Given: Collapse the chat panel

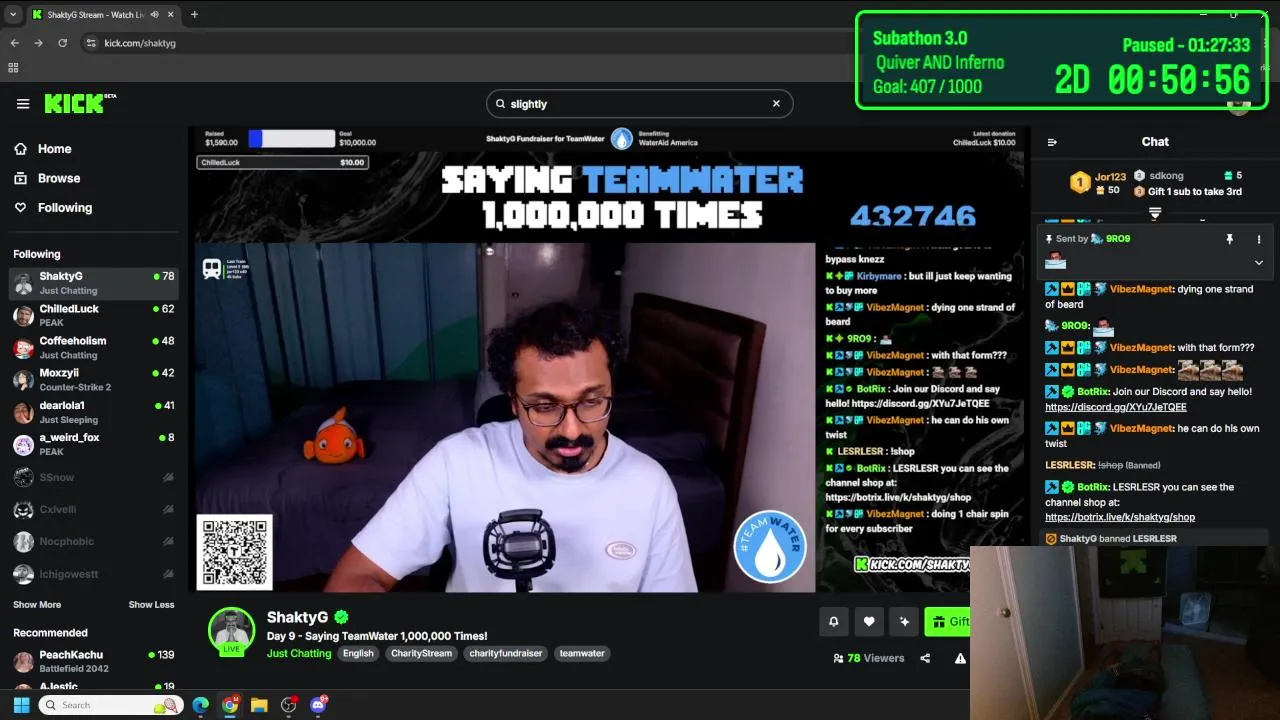Looking at the screenshot, I should click(x=1052, y=142).
